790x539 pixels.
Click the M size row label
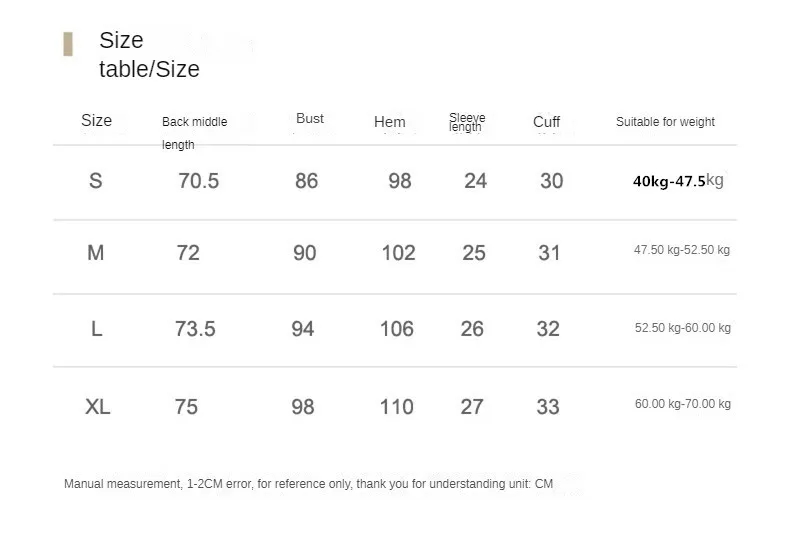(x=96, y=253)
